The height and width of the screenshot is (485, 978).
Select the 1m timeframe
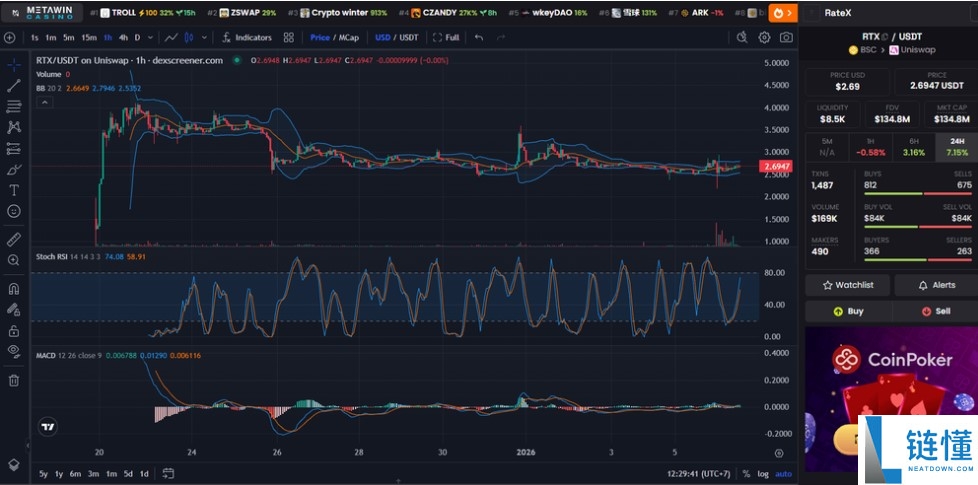(51, 37)
